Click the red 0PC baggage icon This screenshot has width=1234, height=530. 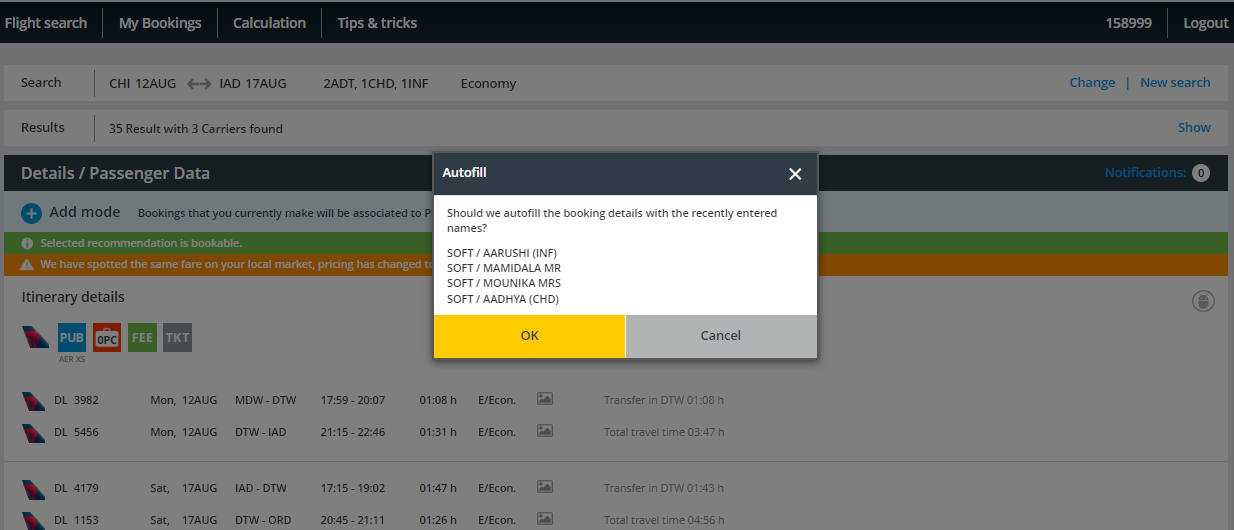coord(107,338)
